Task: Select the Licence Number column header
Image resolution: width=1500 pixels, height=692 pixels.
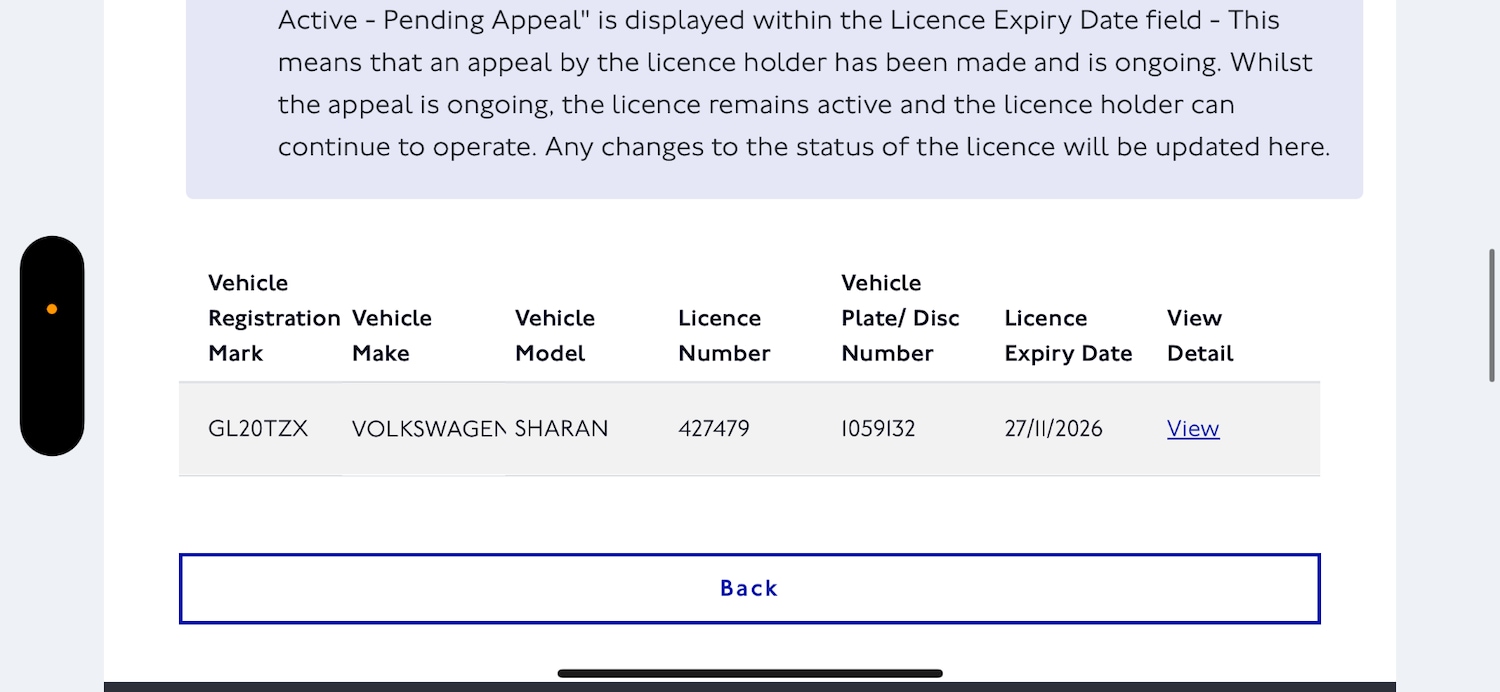Action: pos(723,335)
